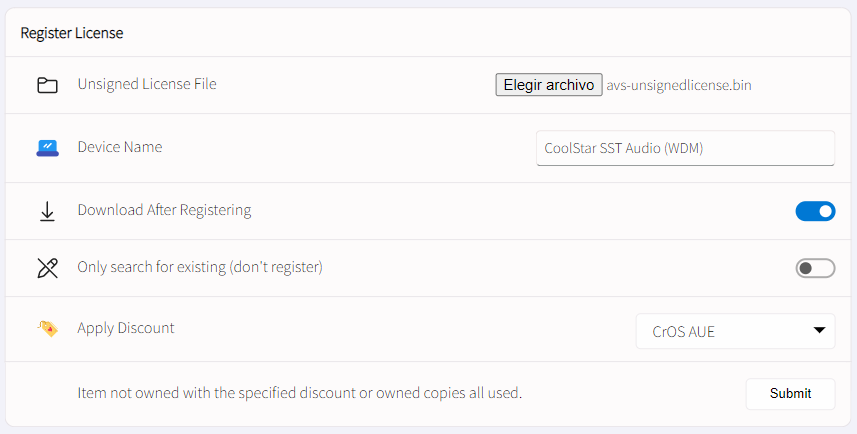The image size is (857, 434).
Task: Click the laptop icon next to Device Name
Action: pyautogui.click(x=48, y=148)
